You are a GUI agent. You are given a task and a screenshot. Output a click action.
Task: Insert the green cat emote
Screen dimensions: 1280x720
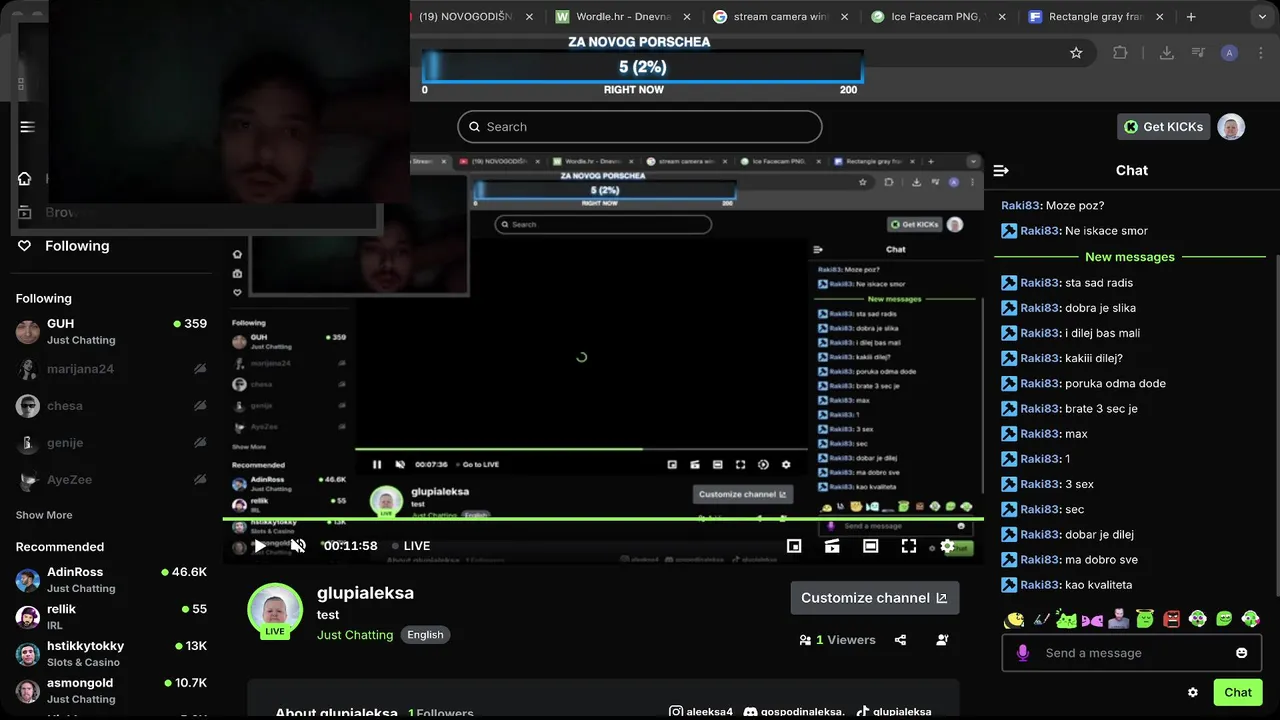point(1066,620)
